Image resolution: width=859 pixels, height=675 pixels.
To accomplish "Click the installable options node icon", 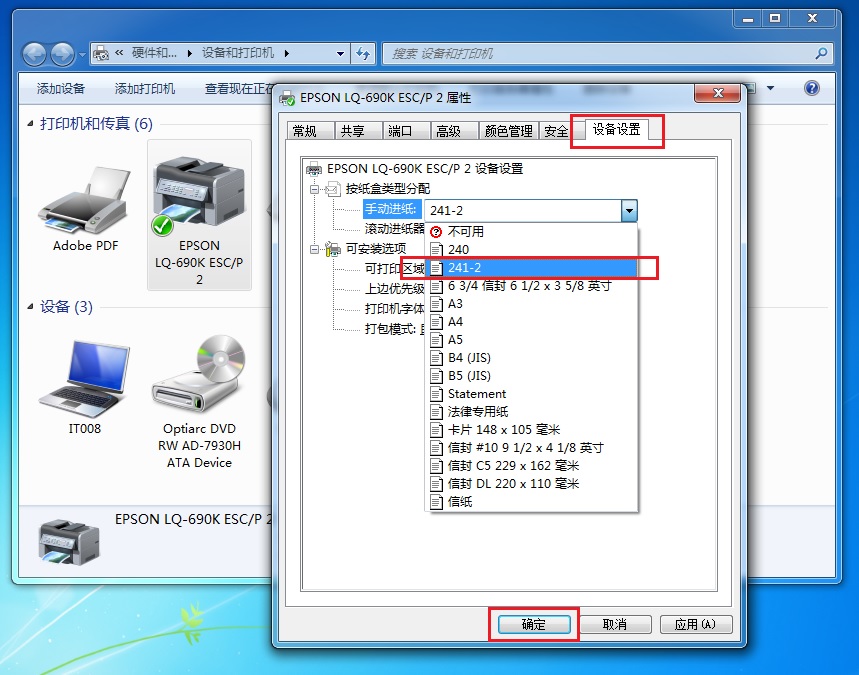I will pos(333,249).
